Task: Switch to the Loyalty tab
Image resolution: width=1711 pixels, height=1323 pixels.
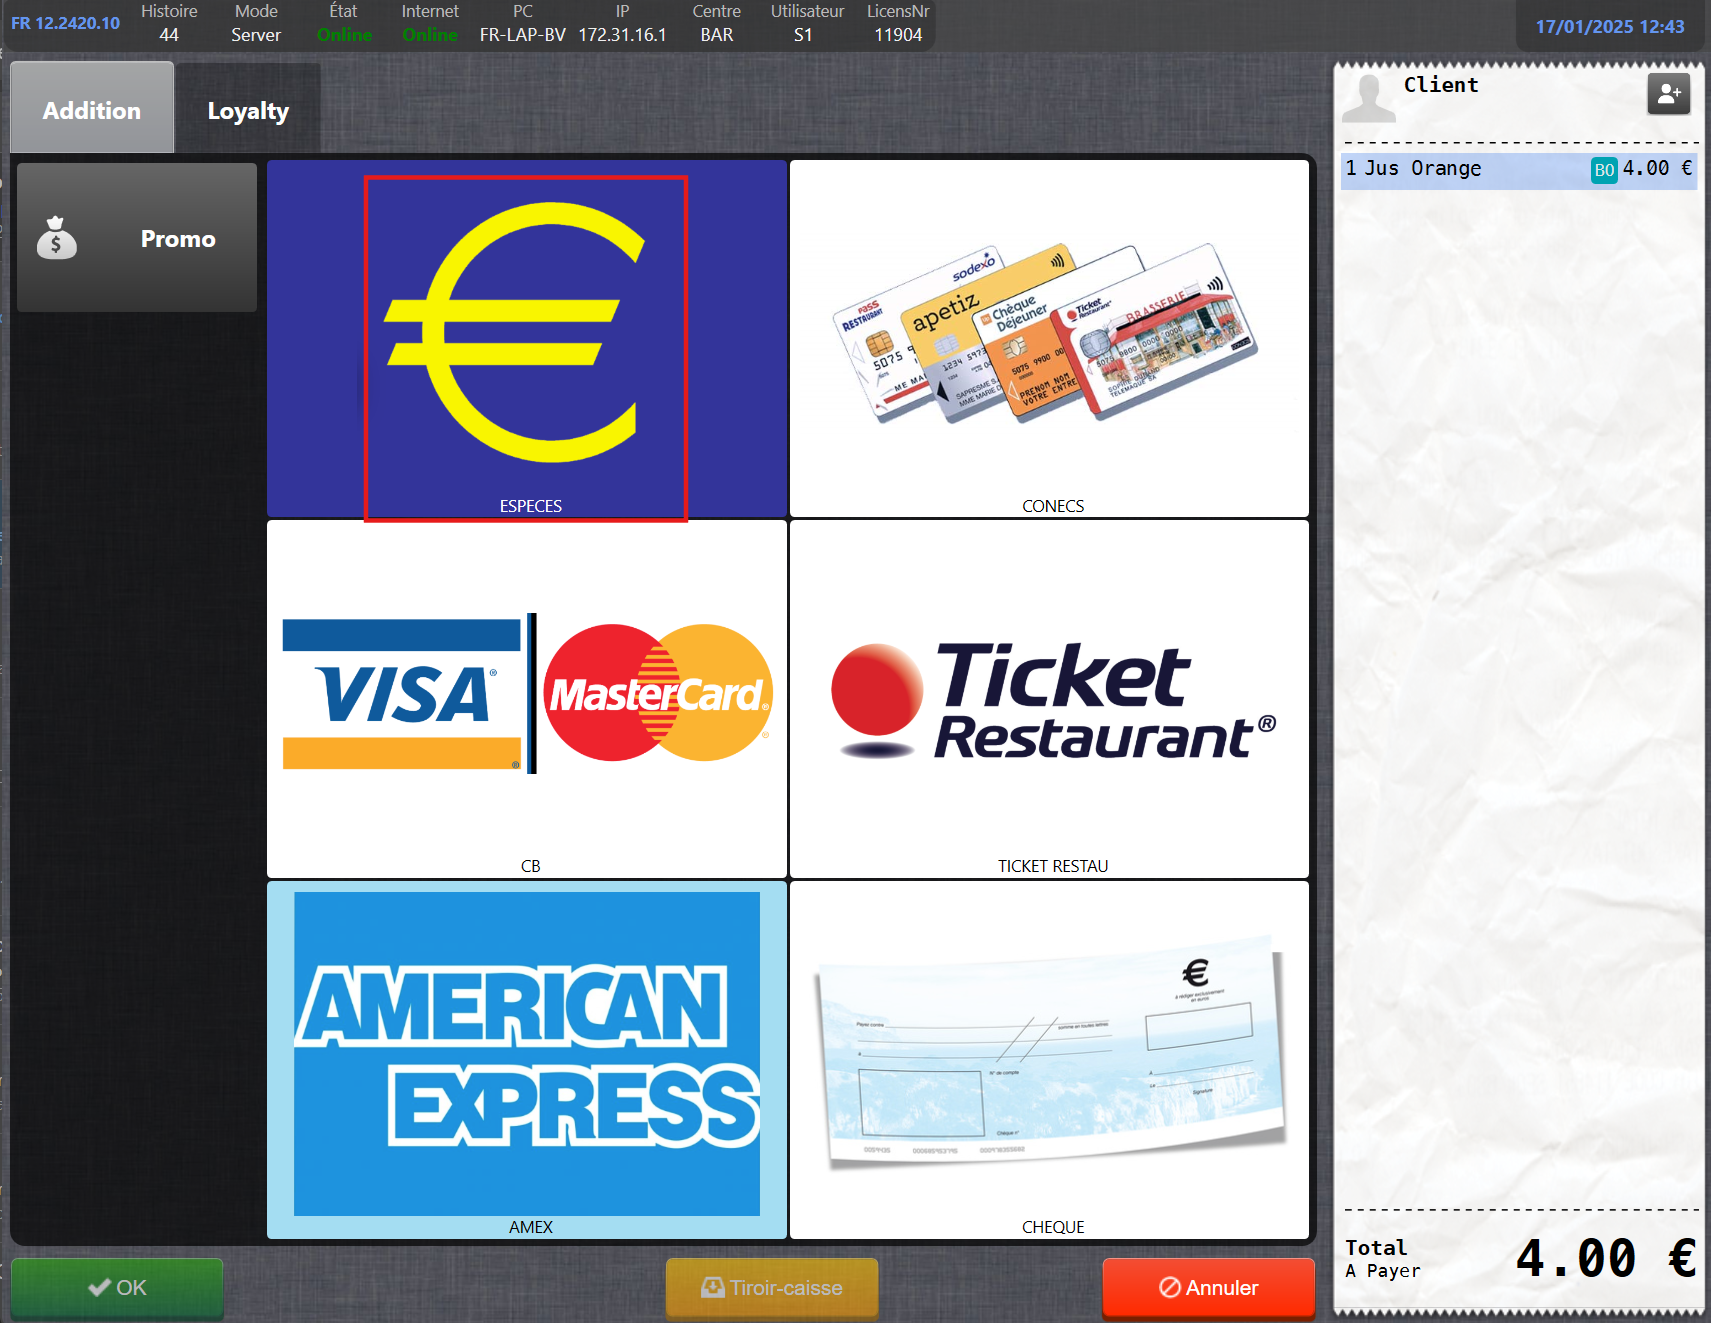Action: [248, 110]
